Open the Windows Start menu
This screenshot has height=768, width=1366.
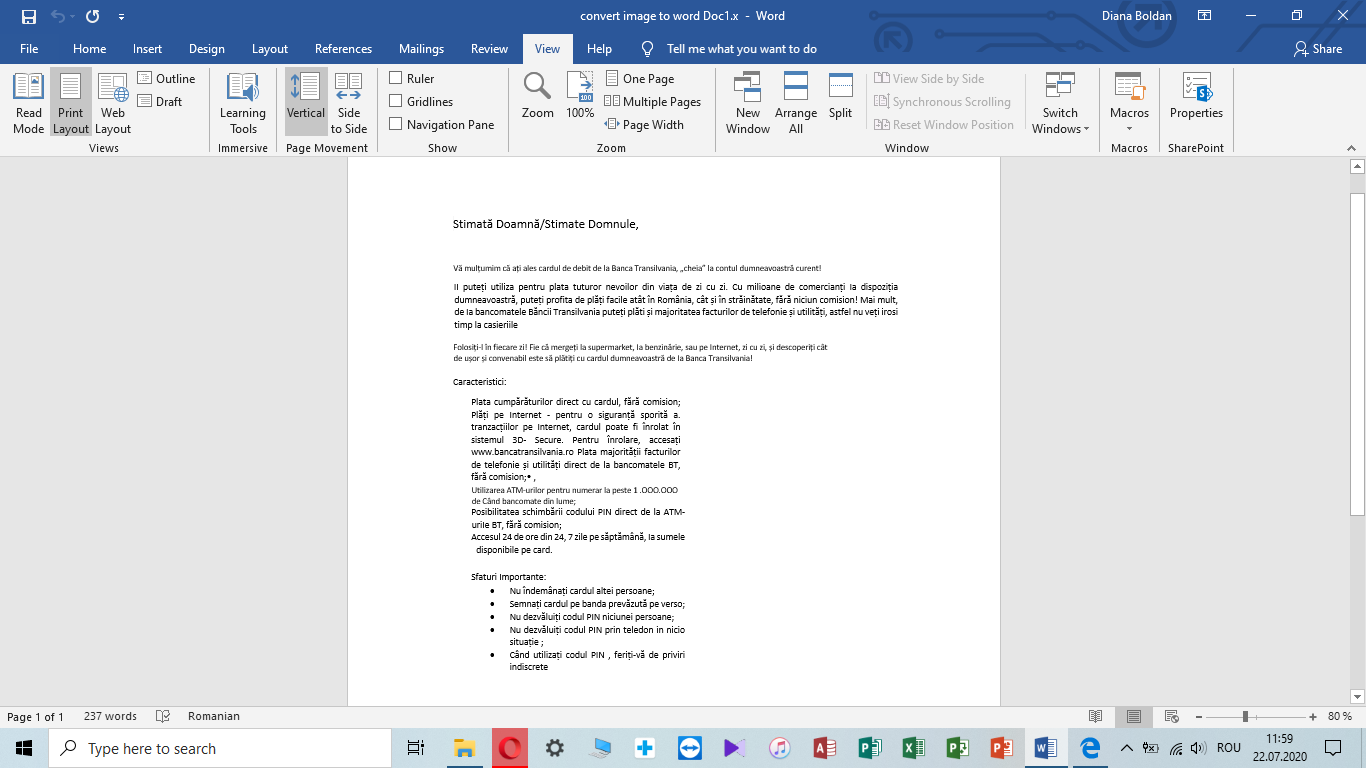coord(24,748)
